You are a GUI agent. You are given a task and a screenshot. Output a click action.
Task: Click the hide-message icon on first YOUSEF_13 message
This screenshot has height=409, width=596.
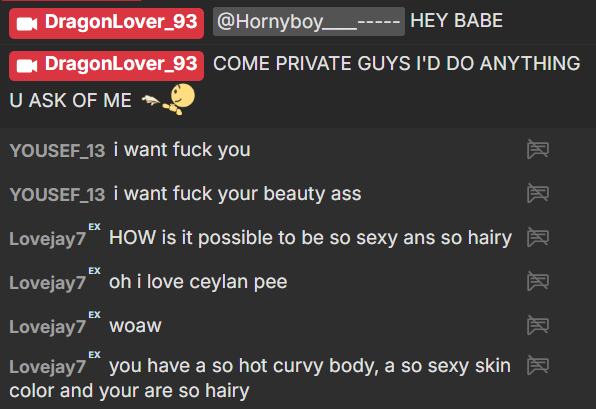coord(538,149)
